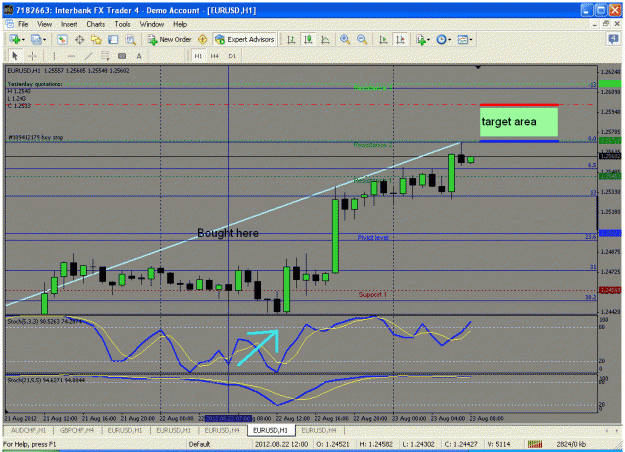The height and width of the screenshot is (452, 625).
Task: Click the connection status bars indicator
Action: [x=535, y=444]
